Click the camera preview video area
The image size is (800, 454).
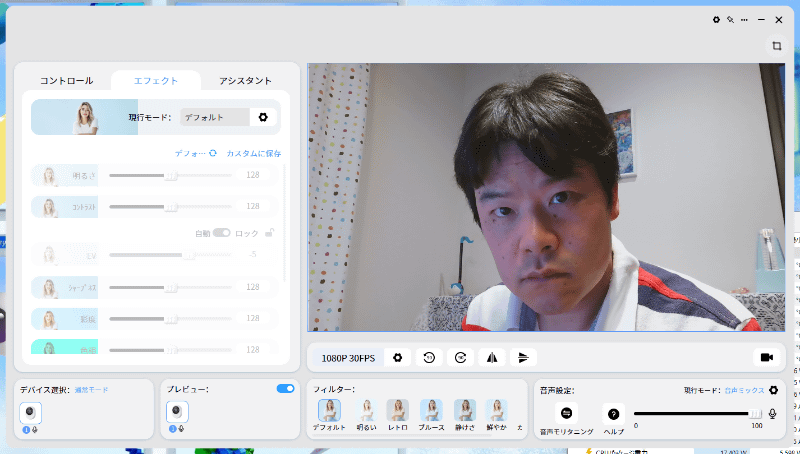click(x=546, y=197)
